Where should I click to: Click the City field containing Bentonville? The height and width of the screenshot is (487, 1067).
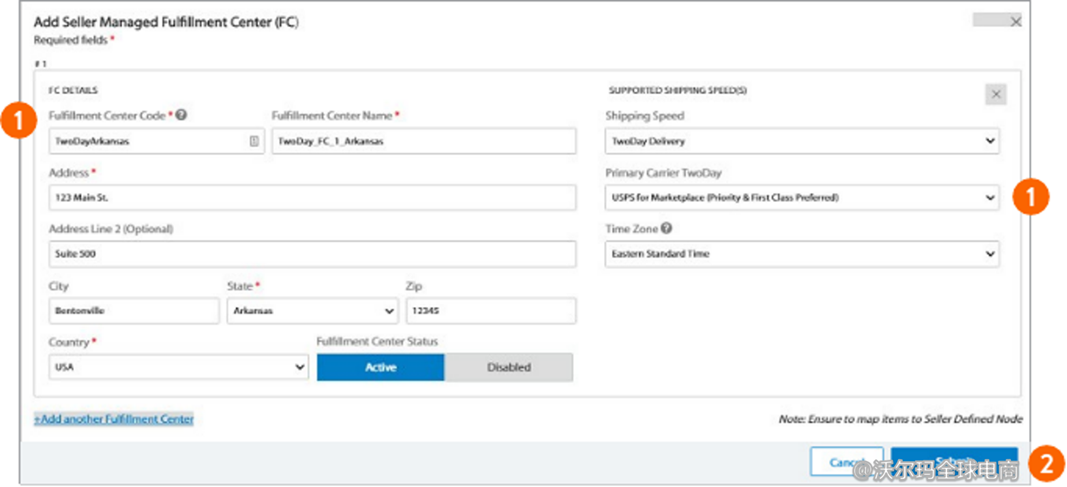pos(133,311)
